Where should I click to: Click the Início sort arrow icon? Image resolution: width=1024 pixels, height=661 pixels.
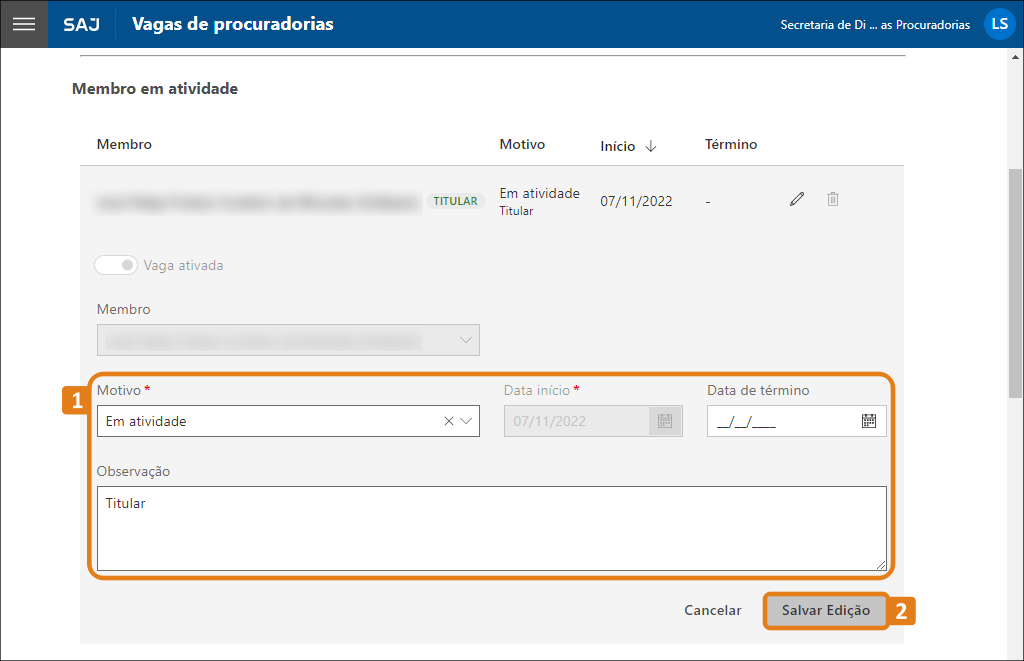click(651, 146)
